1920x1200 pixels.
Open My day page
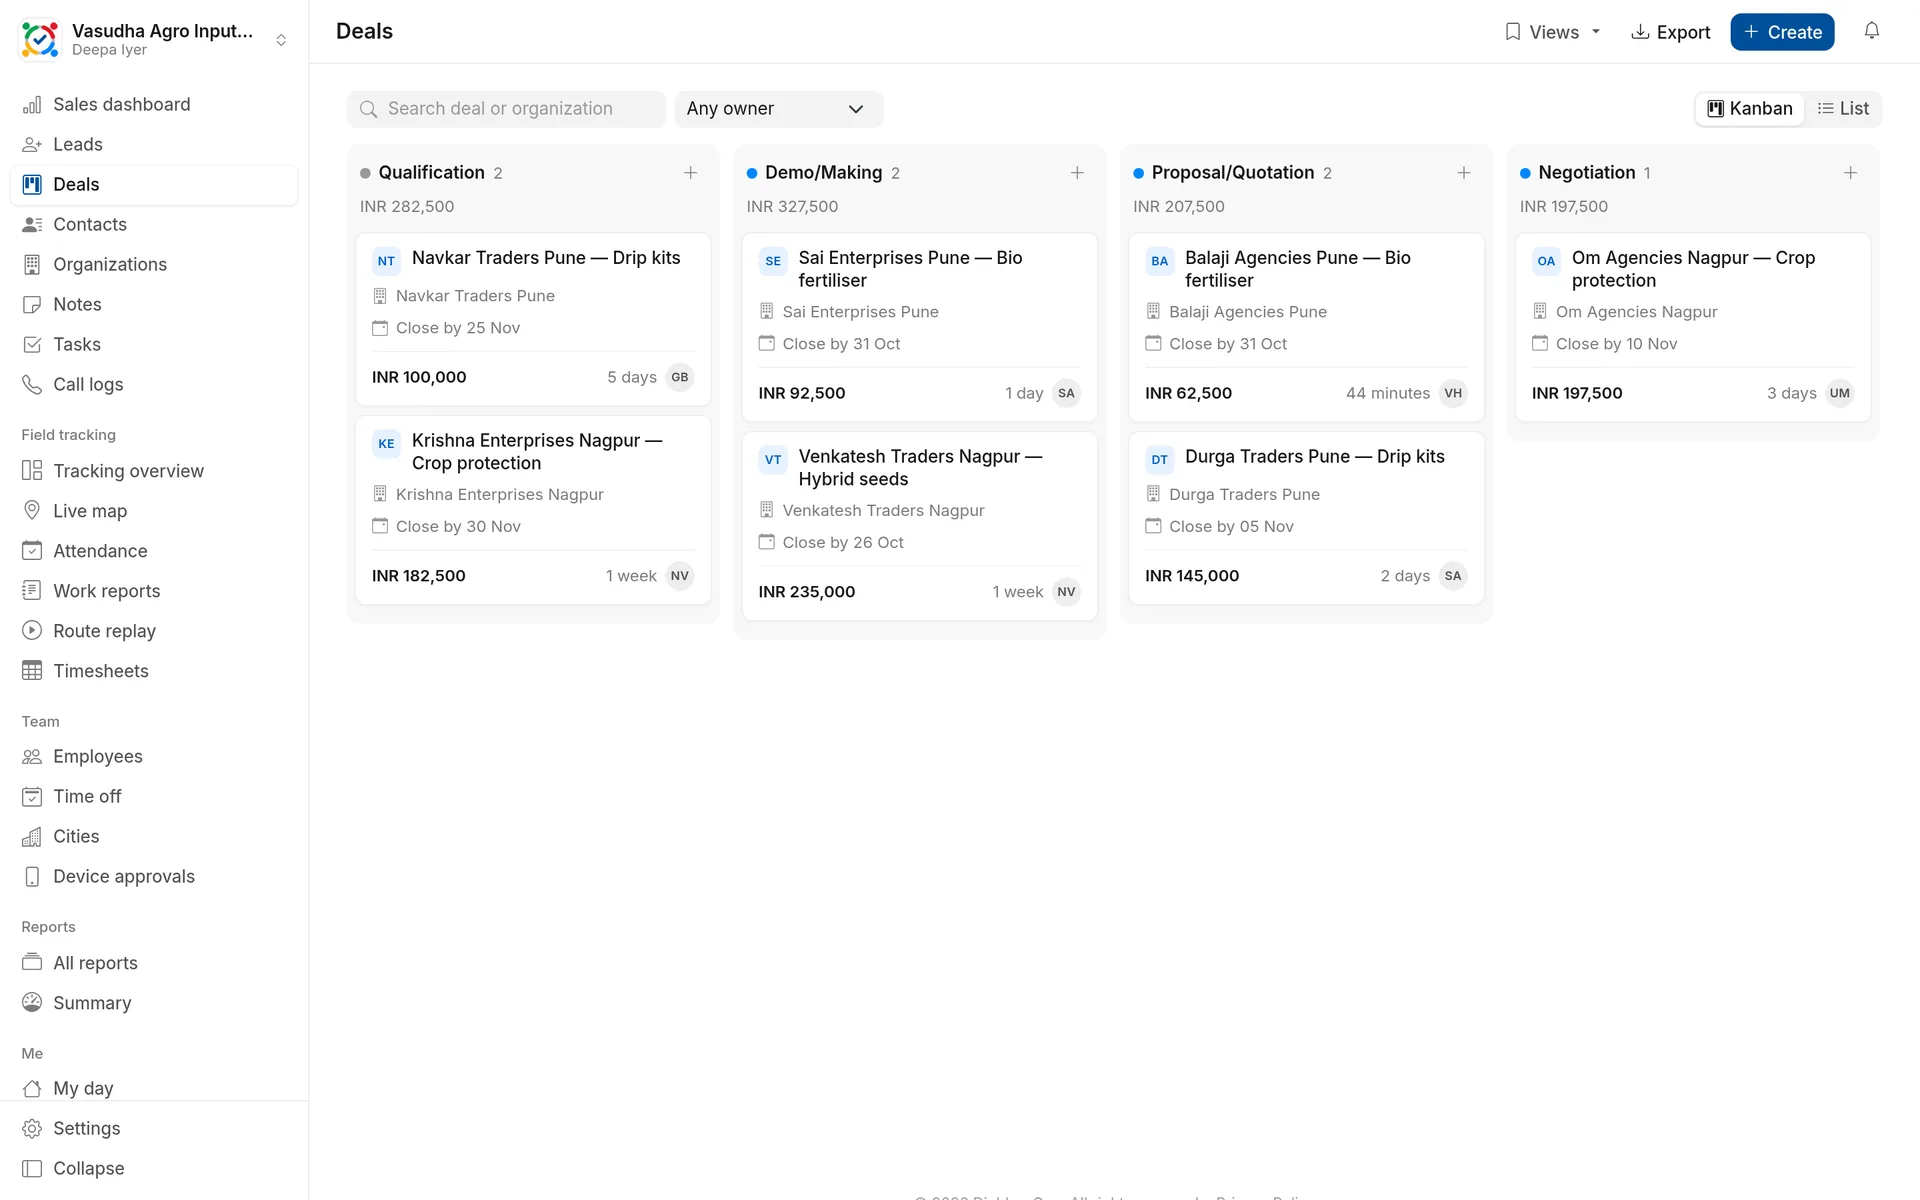[154, 1088]
